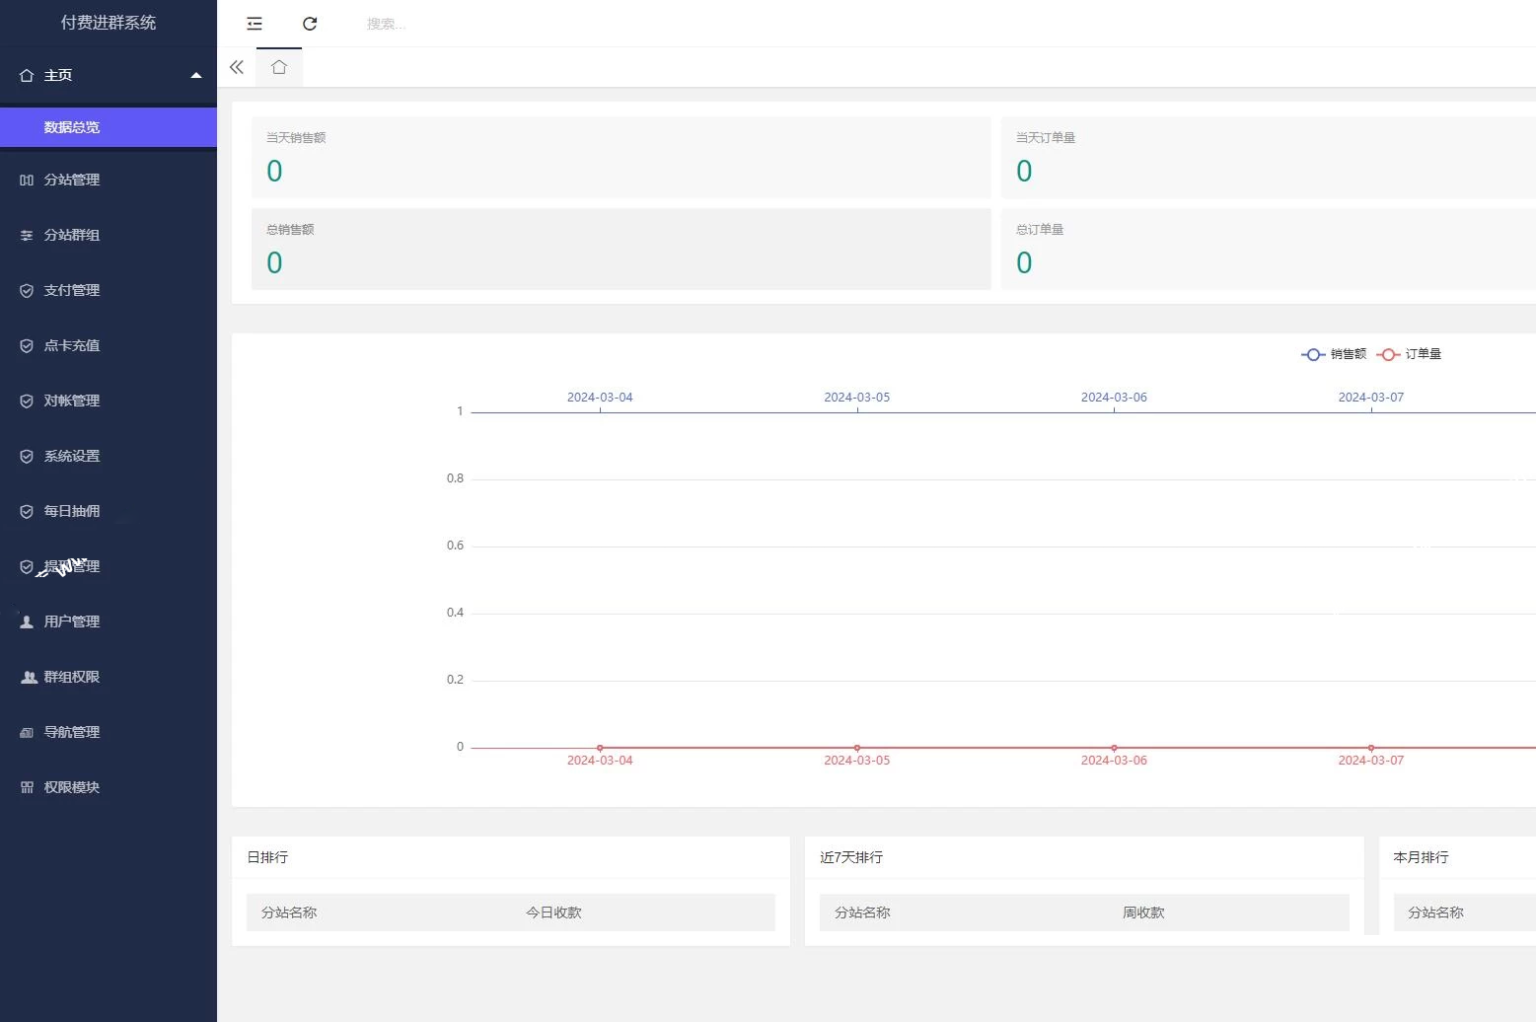Open the home tab with the house icon
The image size is (1536, 1022).
[279, 67]
